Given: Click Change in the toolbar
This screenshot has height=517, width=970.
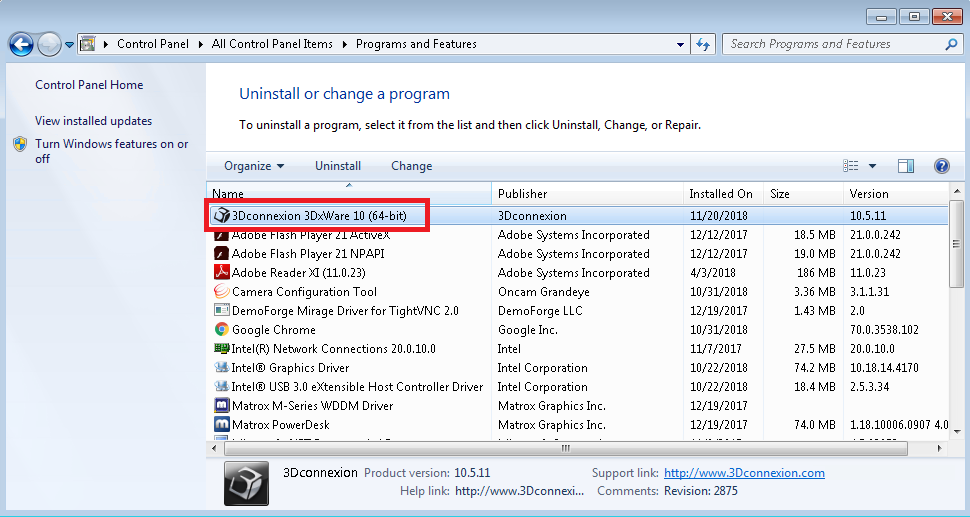Looking at the screenshot, I should click(411, 166).
